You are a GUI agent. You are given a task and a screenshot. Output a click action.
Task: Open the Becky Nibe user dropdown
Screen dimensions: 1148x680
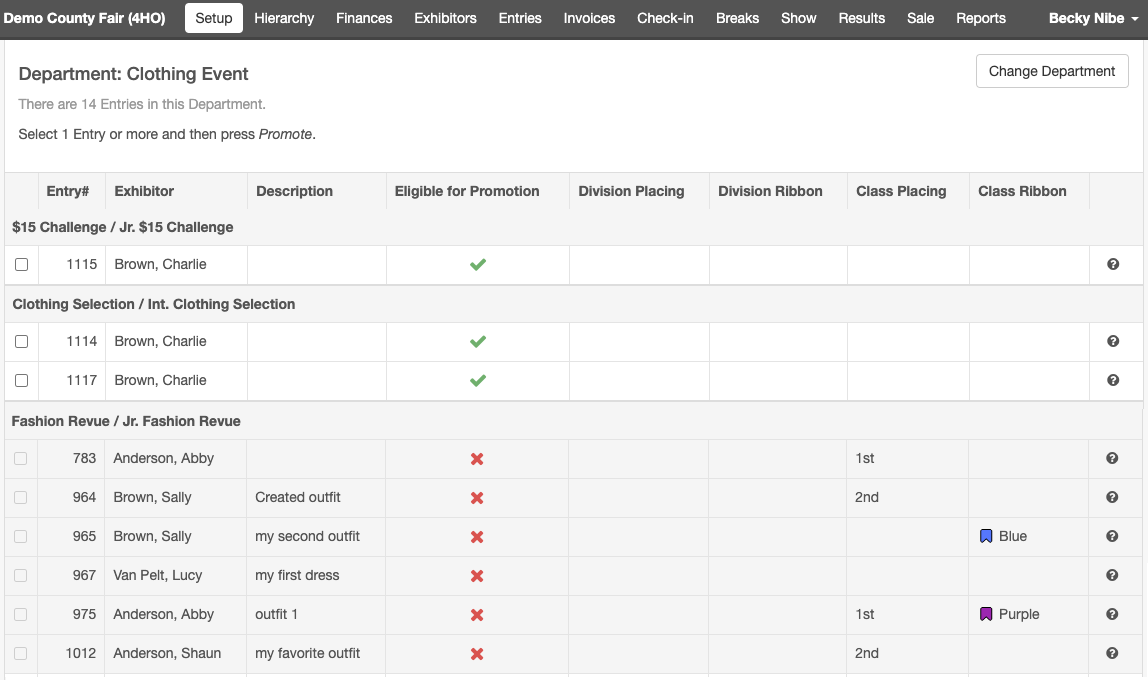(x=1093, y=18)
